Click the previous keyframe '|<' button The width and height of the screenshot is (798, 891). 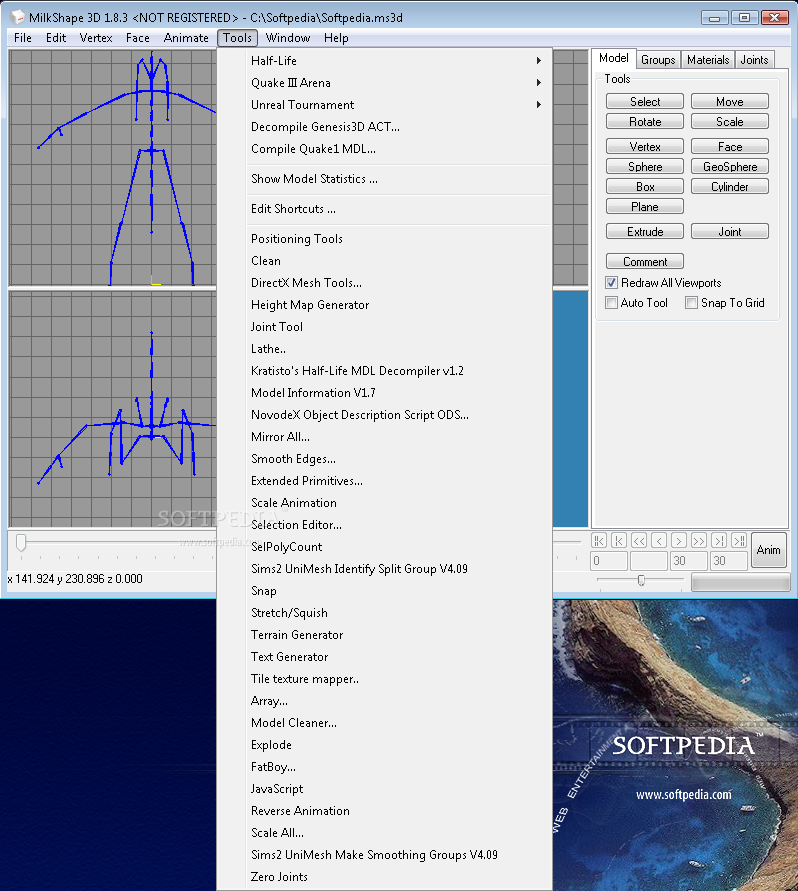coord(619,540)
